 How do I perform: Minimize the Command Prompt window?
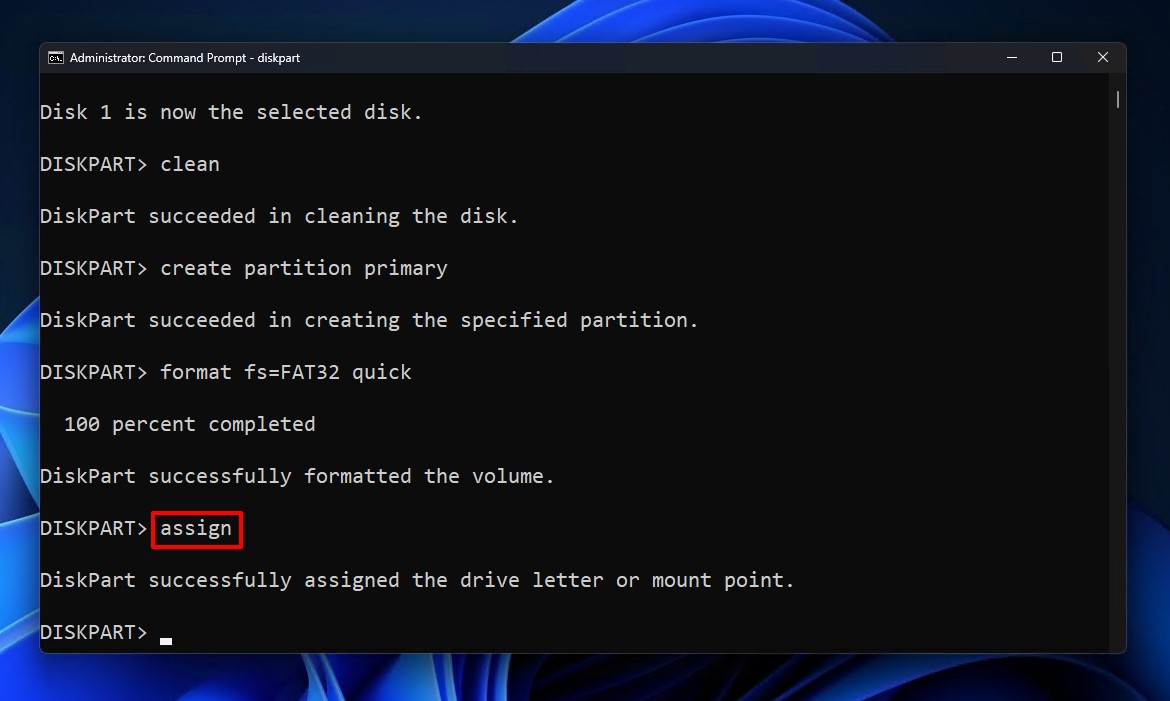(1011, 57)
